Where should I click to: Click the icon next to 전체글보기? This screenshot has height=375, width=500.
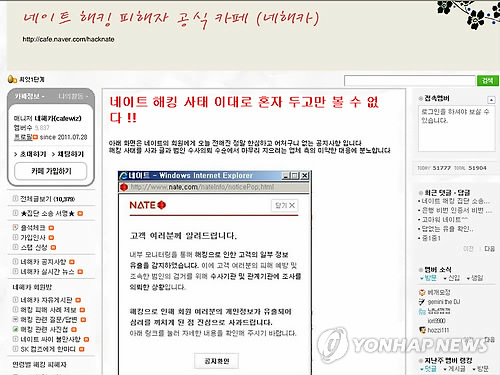[x=15, y=199]
